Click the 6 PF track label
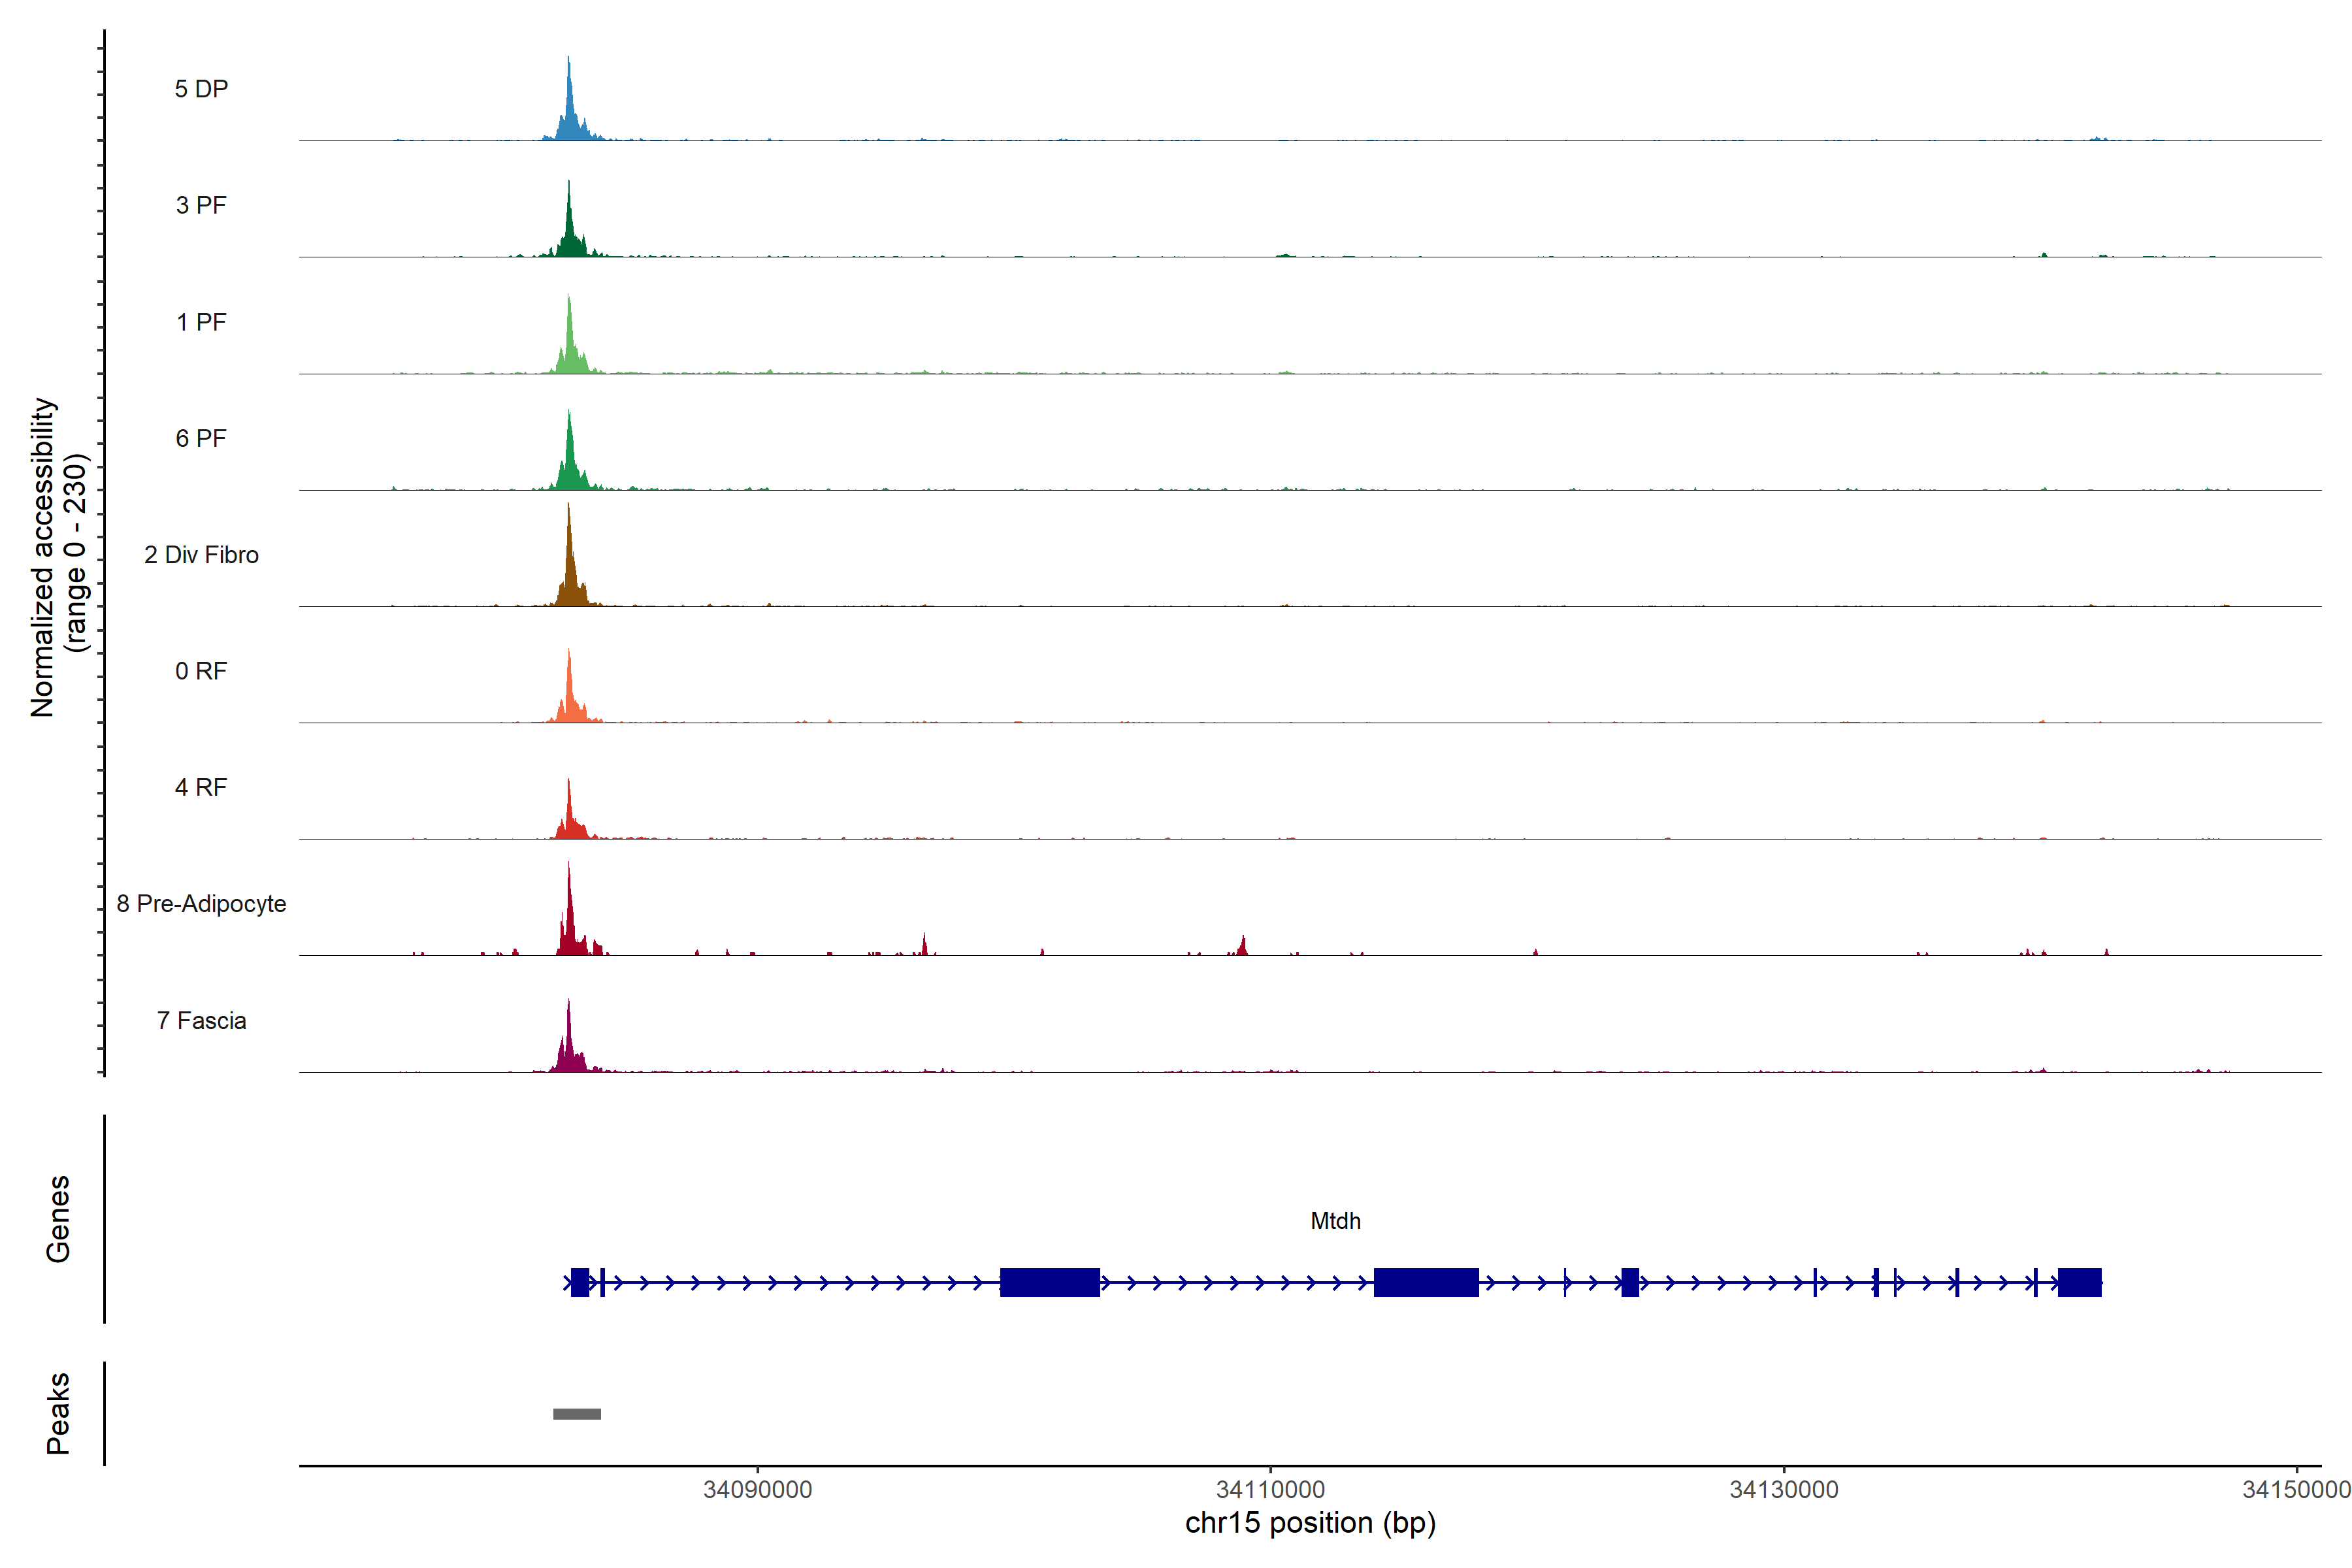Screen dimensions: 2352x1568 201,438
